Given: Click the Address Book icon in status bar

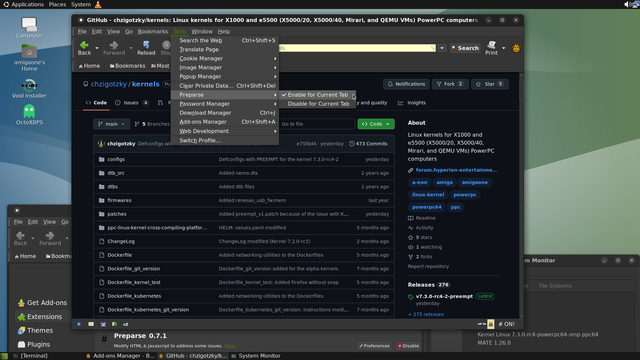Looking at the screenshot, I should click(114, 324).
